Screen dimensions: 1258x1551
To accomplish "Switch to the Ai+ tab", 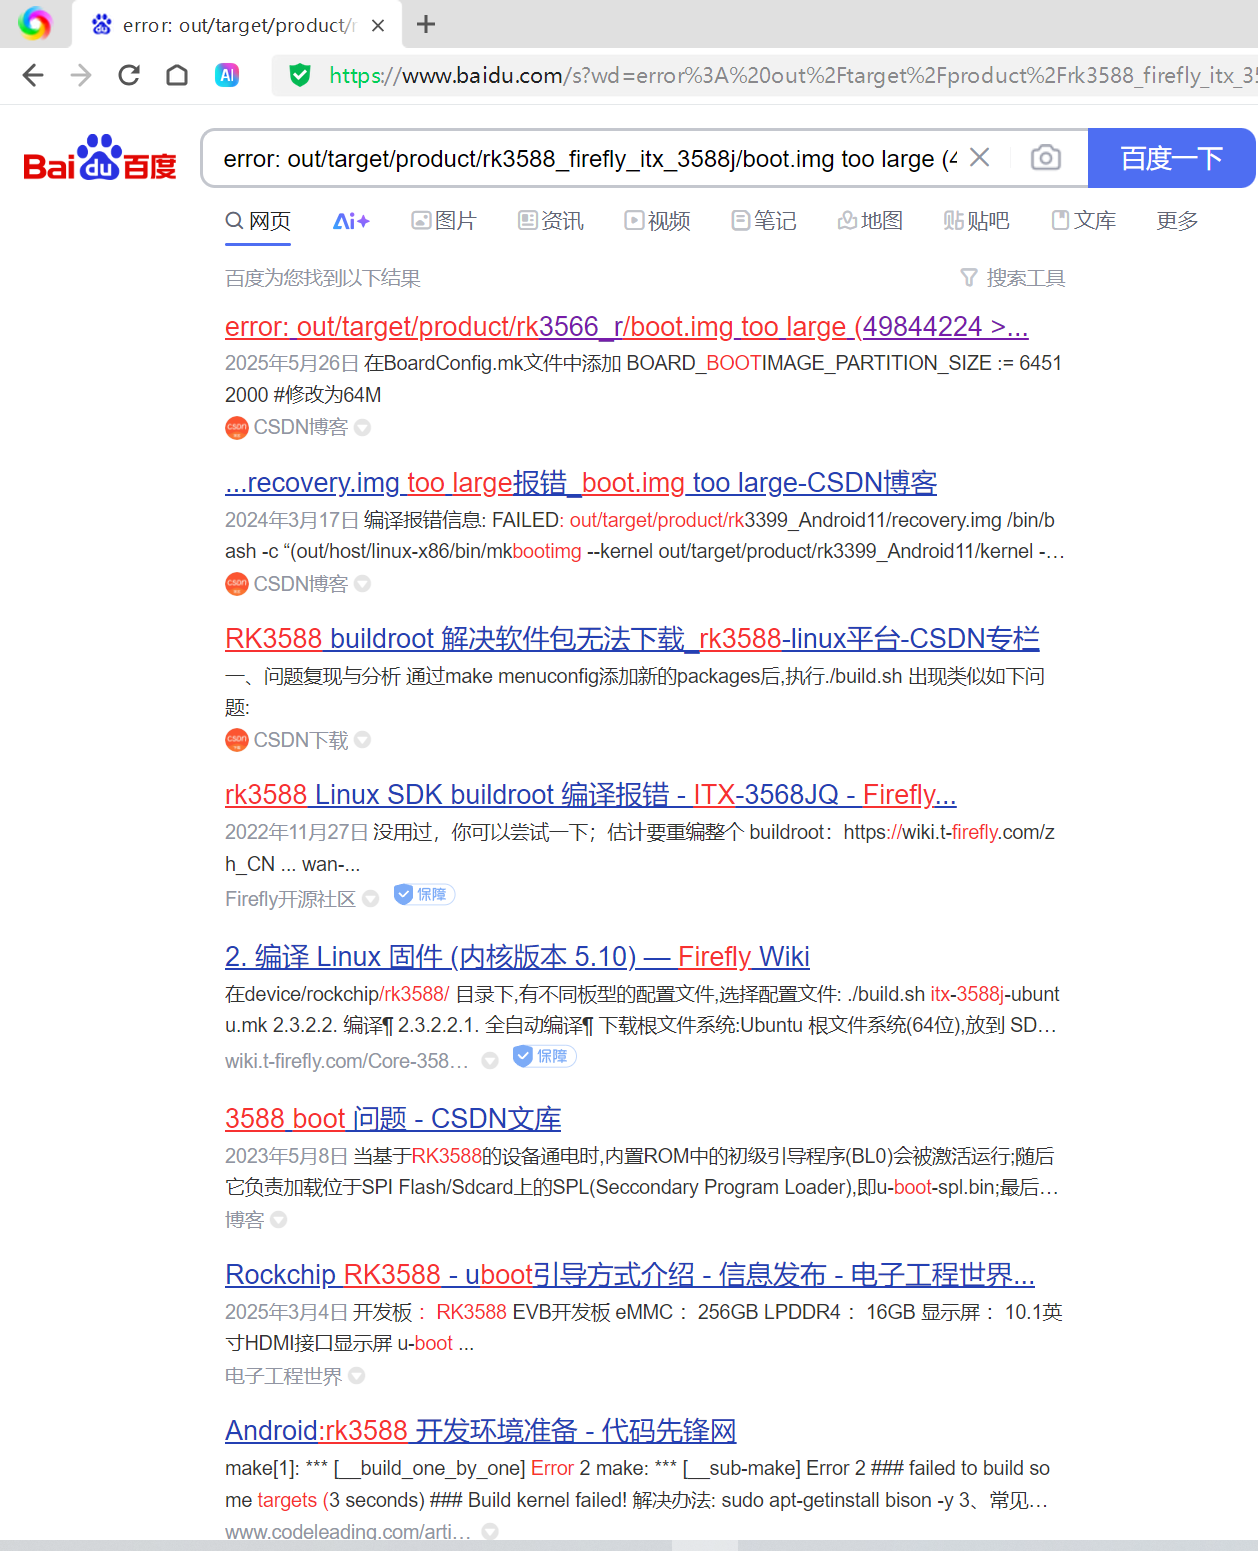I will pyautogui.click(x=351, y=221).
